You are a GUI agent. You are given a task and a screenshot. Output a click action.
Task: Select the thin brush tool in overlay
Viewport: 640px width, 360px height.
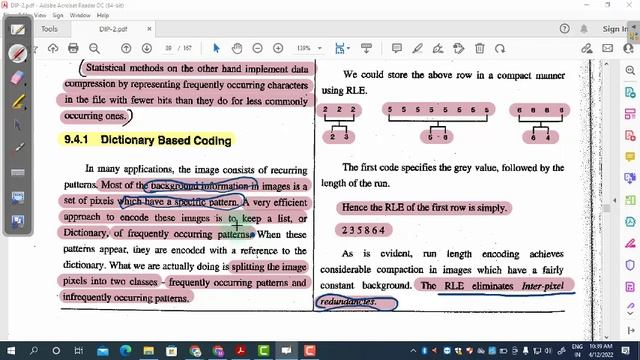point(18,148)
